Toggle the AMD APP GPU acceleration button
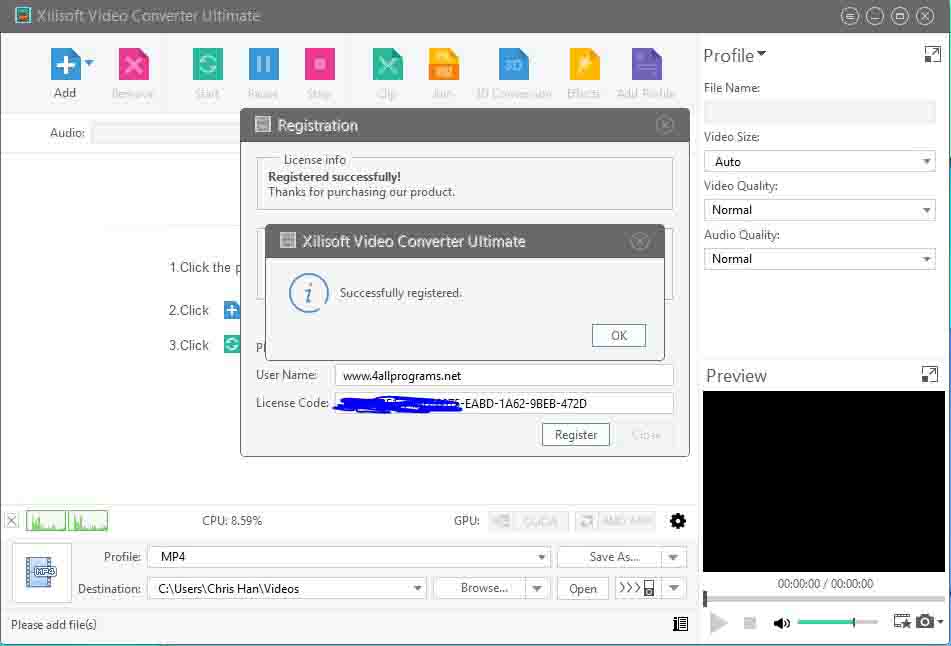 pyautogui.click(x=616, y=520)
